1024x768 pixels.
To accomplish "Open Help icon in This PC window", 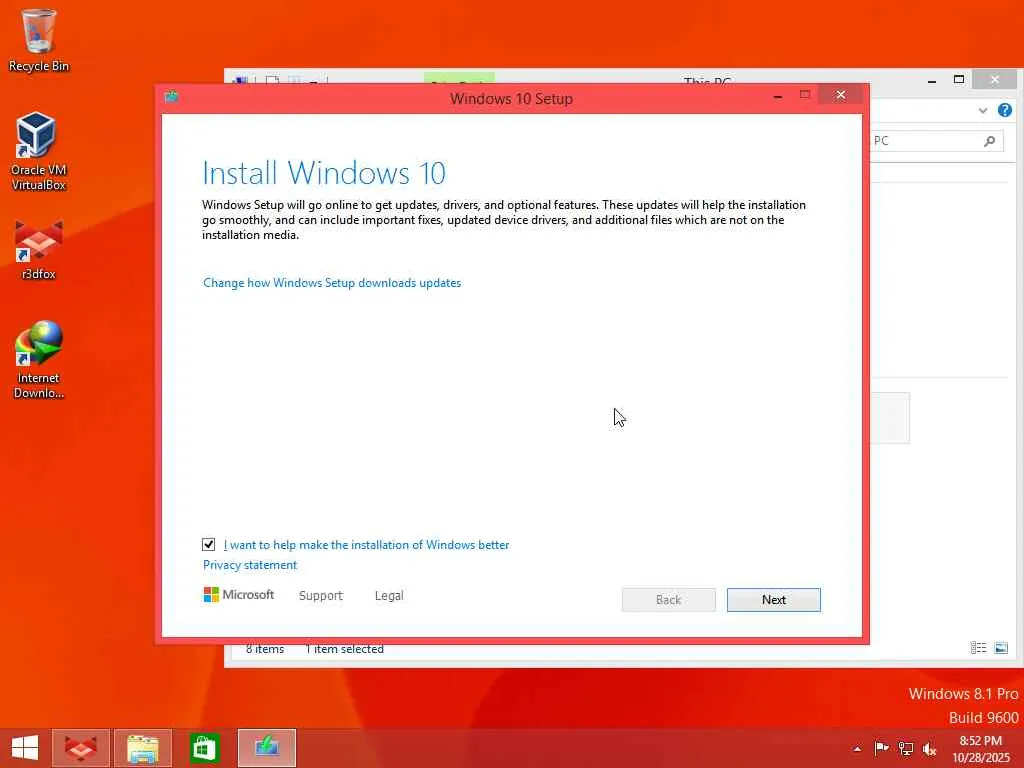I will pos(1005,110).
